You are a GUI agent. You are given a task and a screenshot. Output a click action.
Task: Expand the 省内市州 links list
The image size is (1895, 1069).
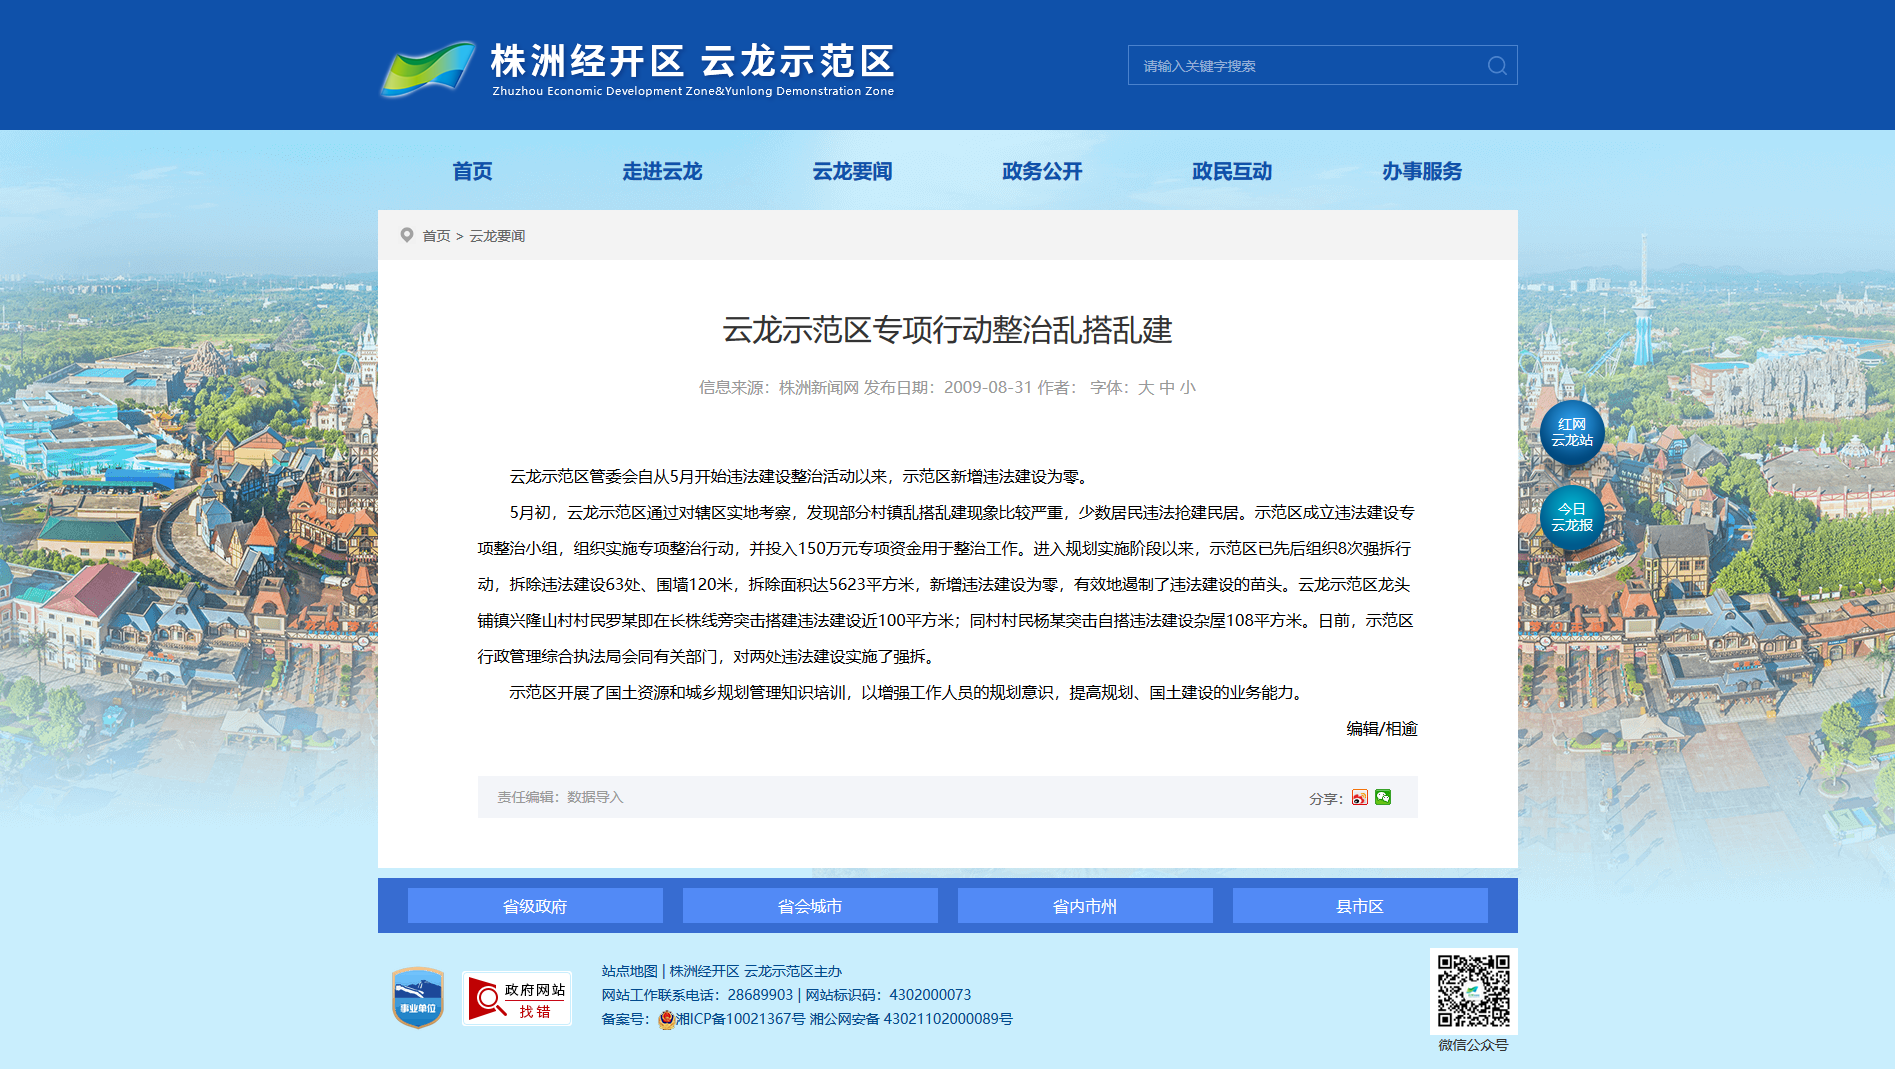point(1085,906)
